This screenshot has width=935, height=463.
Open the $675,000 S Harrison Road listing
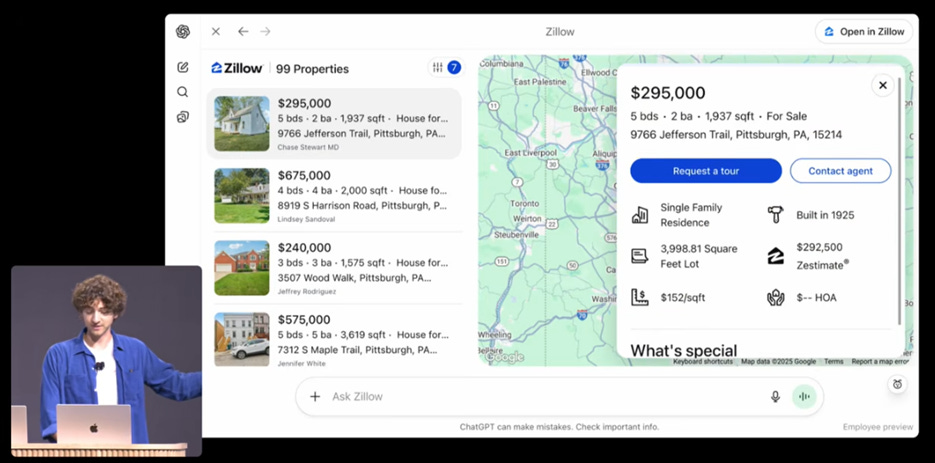(334, 196)
